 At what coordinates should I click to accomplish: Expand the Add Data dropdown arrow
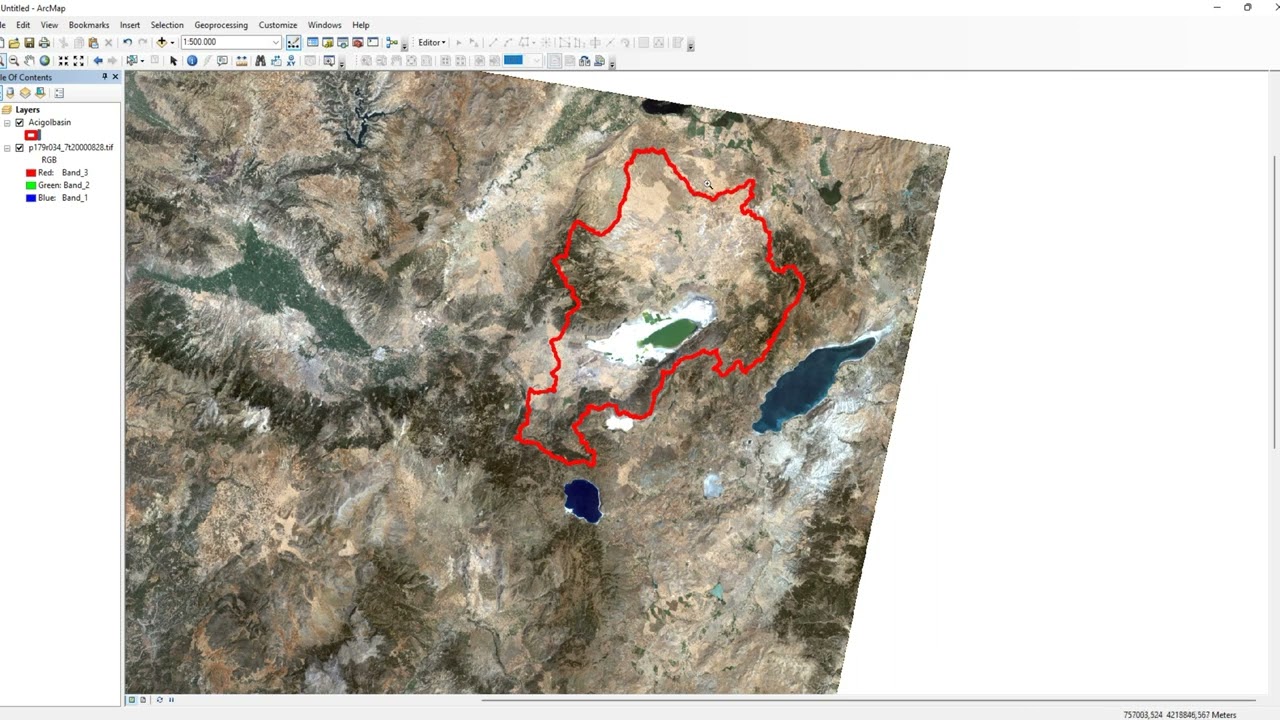[172, 42]
